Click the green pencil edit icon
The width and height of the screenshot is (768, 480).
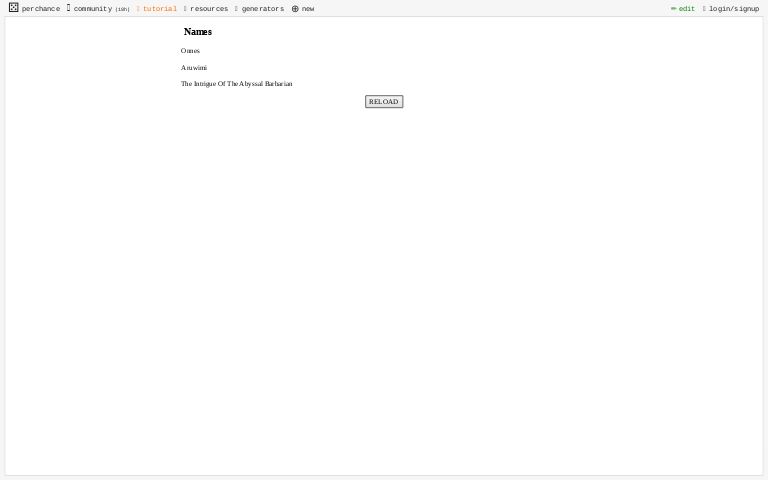[673, 9]
